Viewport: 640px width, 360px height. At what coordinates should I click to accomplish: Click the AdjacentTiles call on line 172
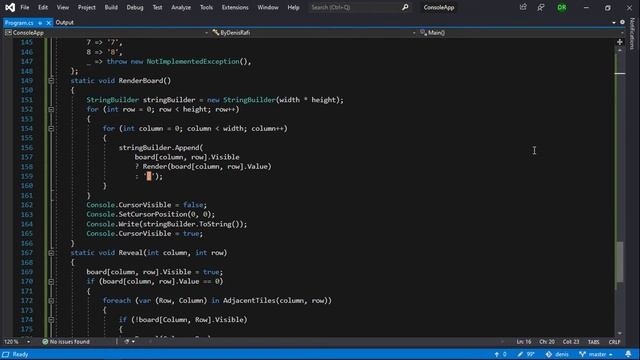pyautogui.click(x=249, y=301)
